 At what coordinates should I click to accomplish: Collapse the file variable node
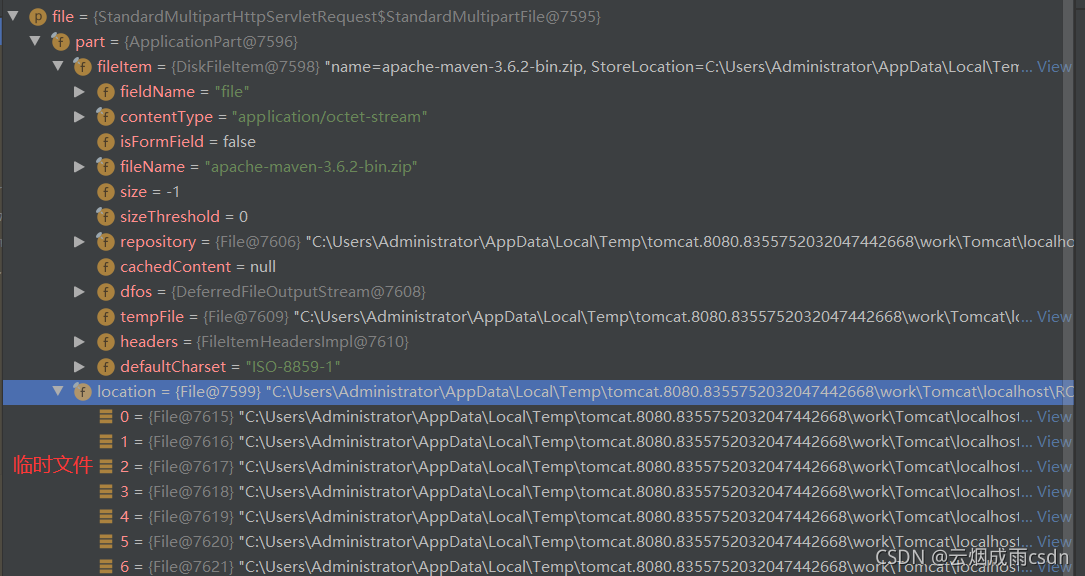(13, 15)
